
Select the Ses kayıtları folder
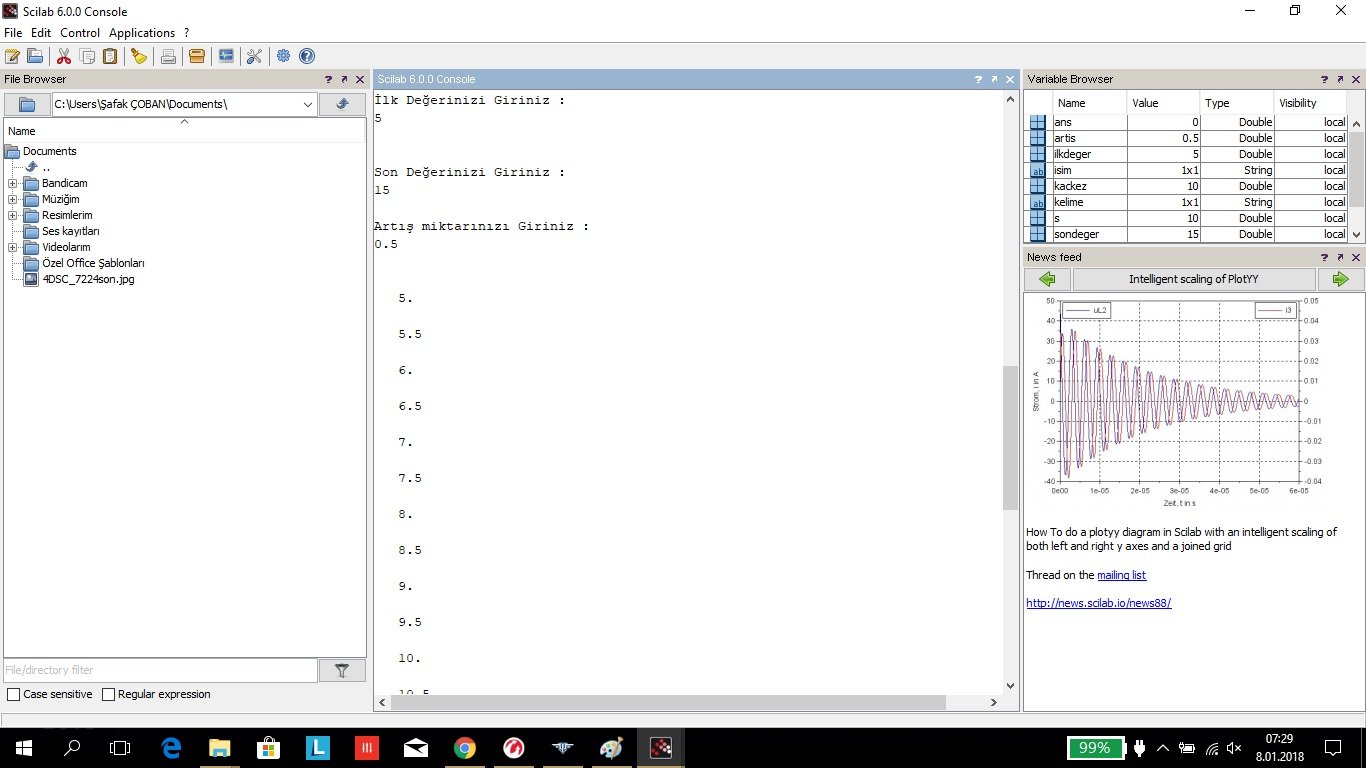(x=70, y=231)
